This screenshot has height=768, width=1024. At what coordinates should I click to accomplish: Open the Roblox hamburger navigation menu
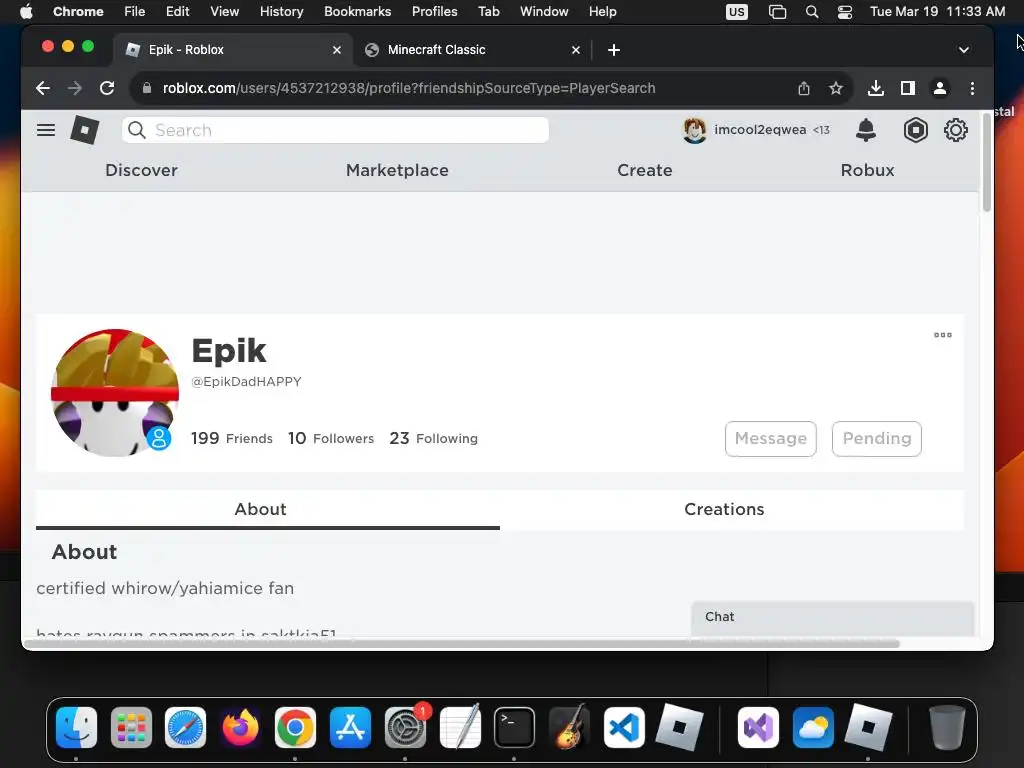coord(46,130)
